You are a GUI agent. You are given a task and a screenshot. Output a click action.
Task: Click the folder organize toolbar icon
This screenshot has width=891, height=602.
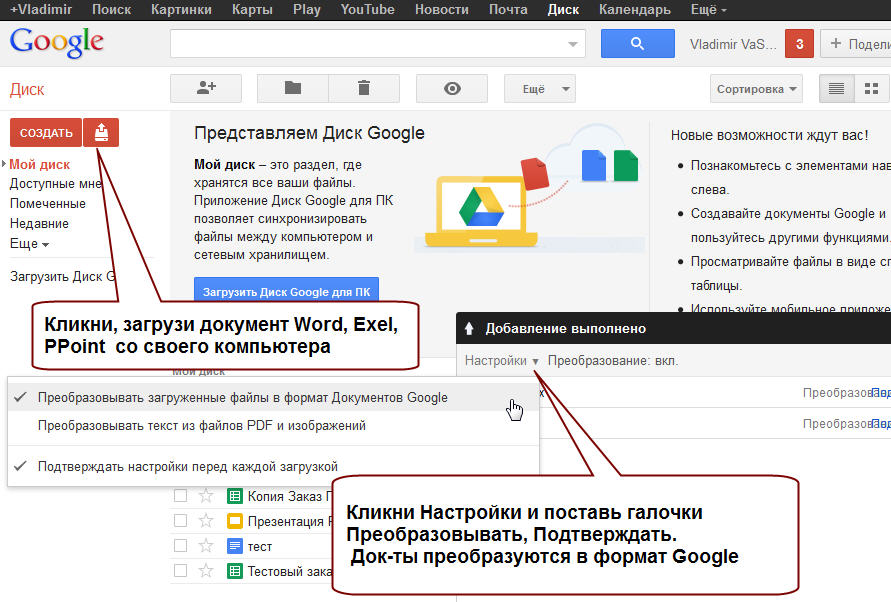tap(293, 89)
